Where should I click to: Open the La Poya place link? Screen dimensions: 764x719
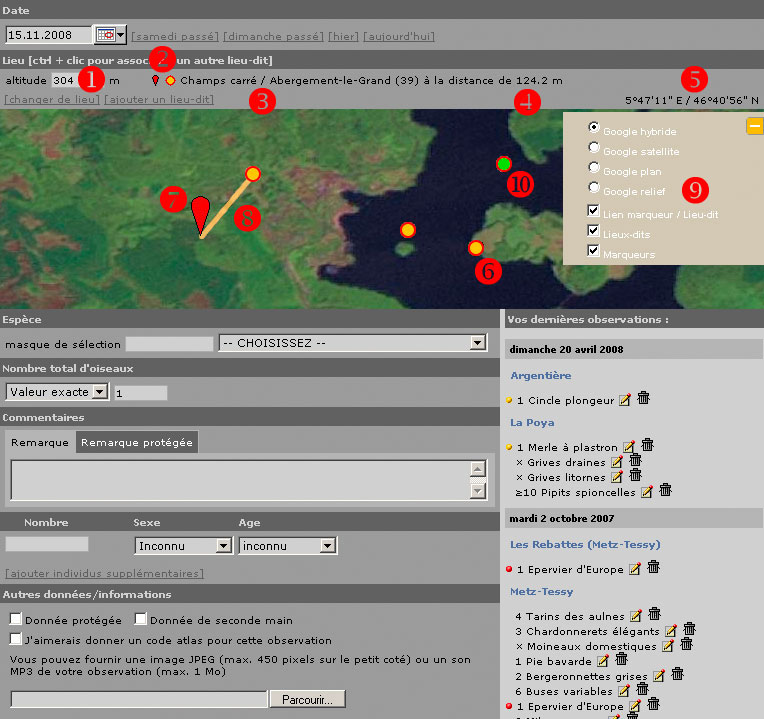tap(532, 422)
